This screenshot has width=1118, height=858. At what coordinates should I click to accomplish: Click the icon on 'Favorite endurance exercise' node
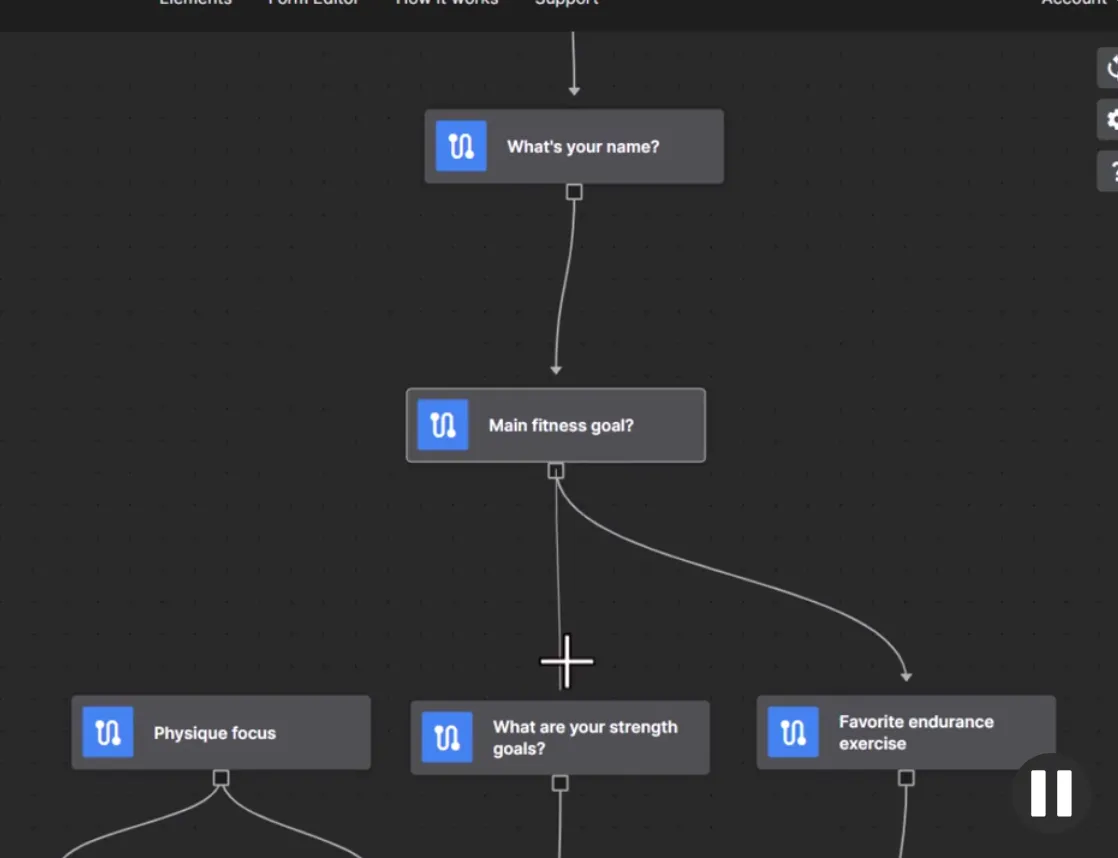click(x=792, y=731)
